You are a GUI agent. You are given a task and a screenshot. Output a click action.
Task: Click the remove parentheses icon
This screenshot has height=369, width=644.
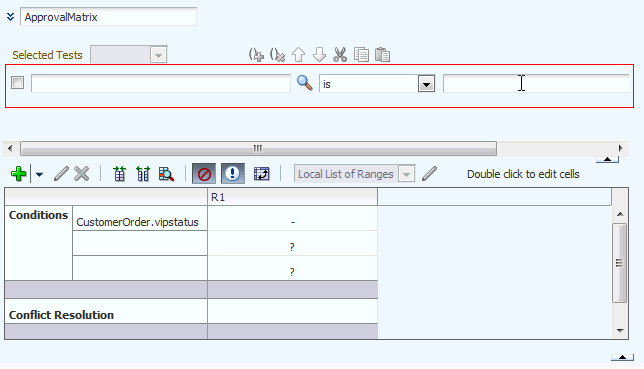277,55
